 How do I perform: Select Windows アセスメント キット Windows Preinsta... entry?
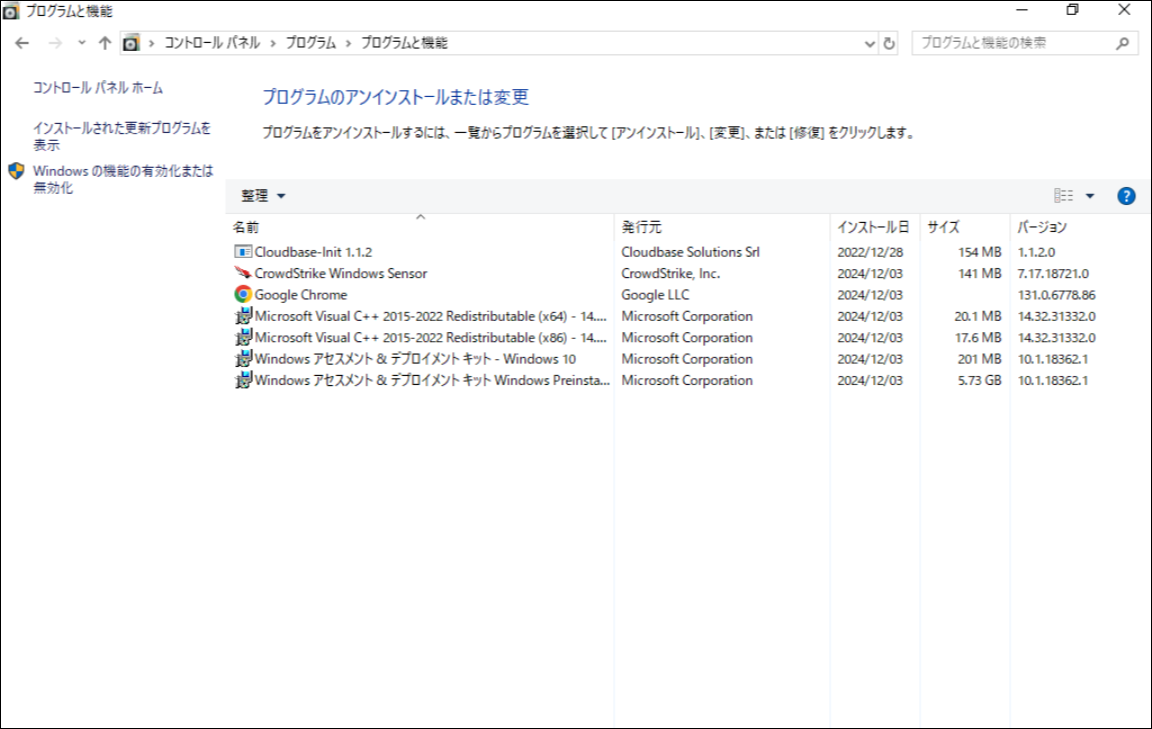432,380
